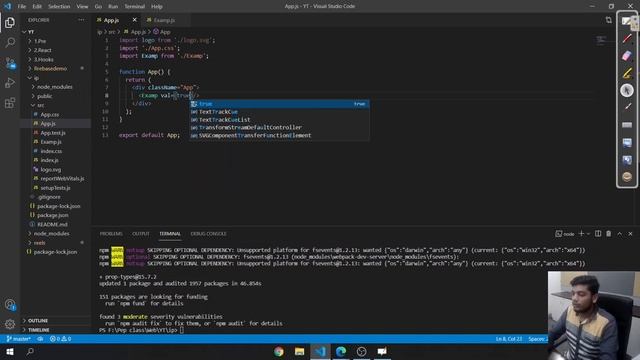Kill the terminal with the trash icon
This screenshot has height=360, width=640.
[x=609, y=233]
